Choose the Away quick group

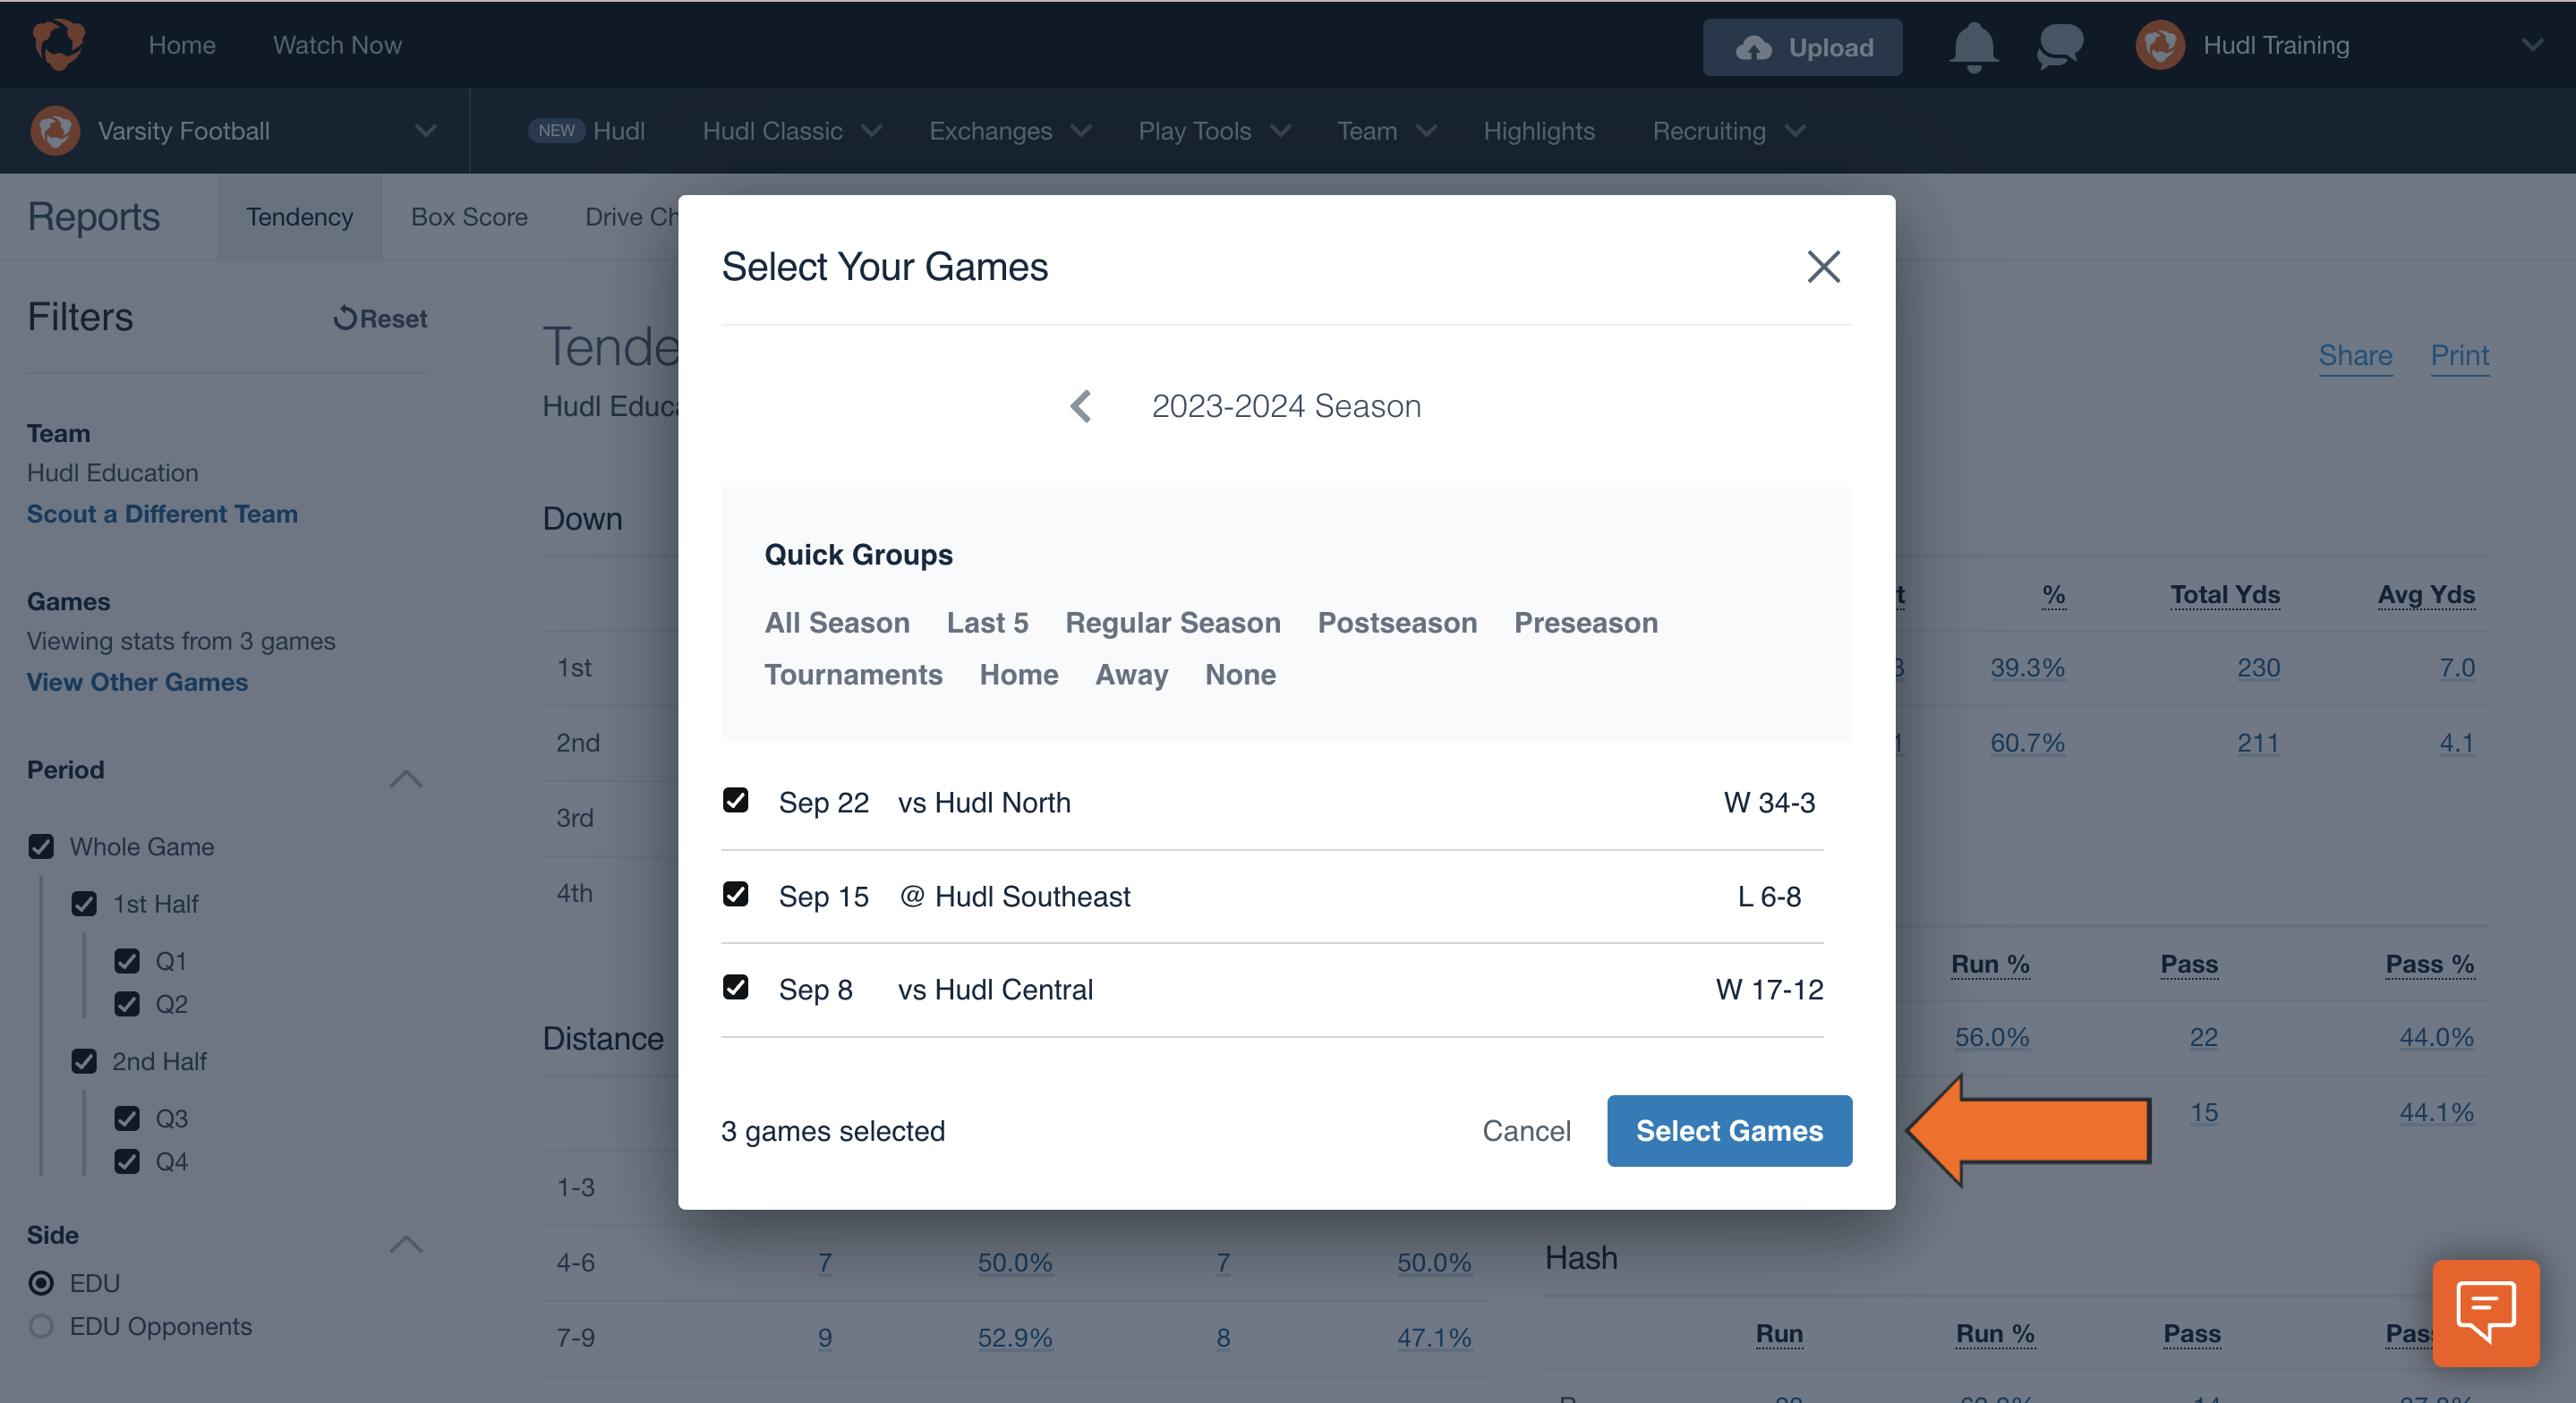coord(1131,675)
